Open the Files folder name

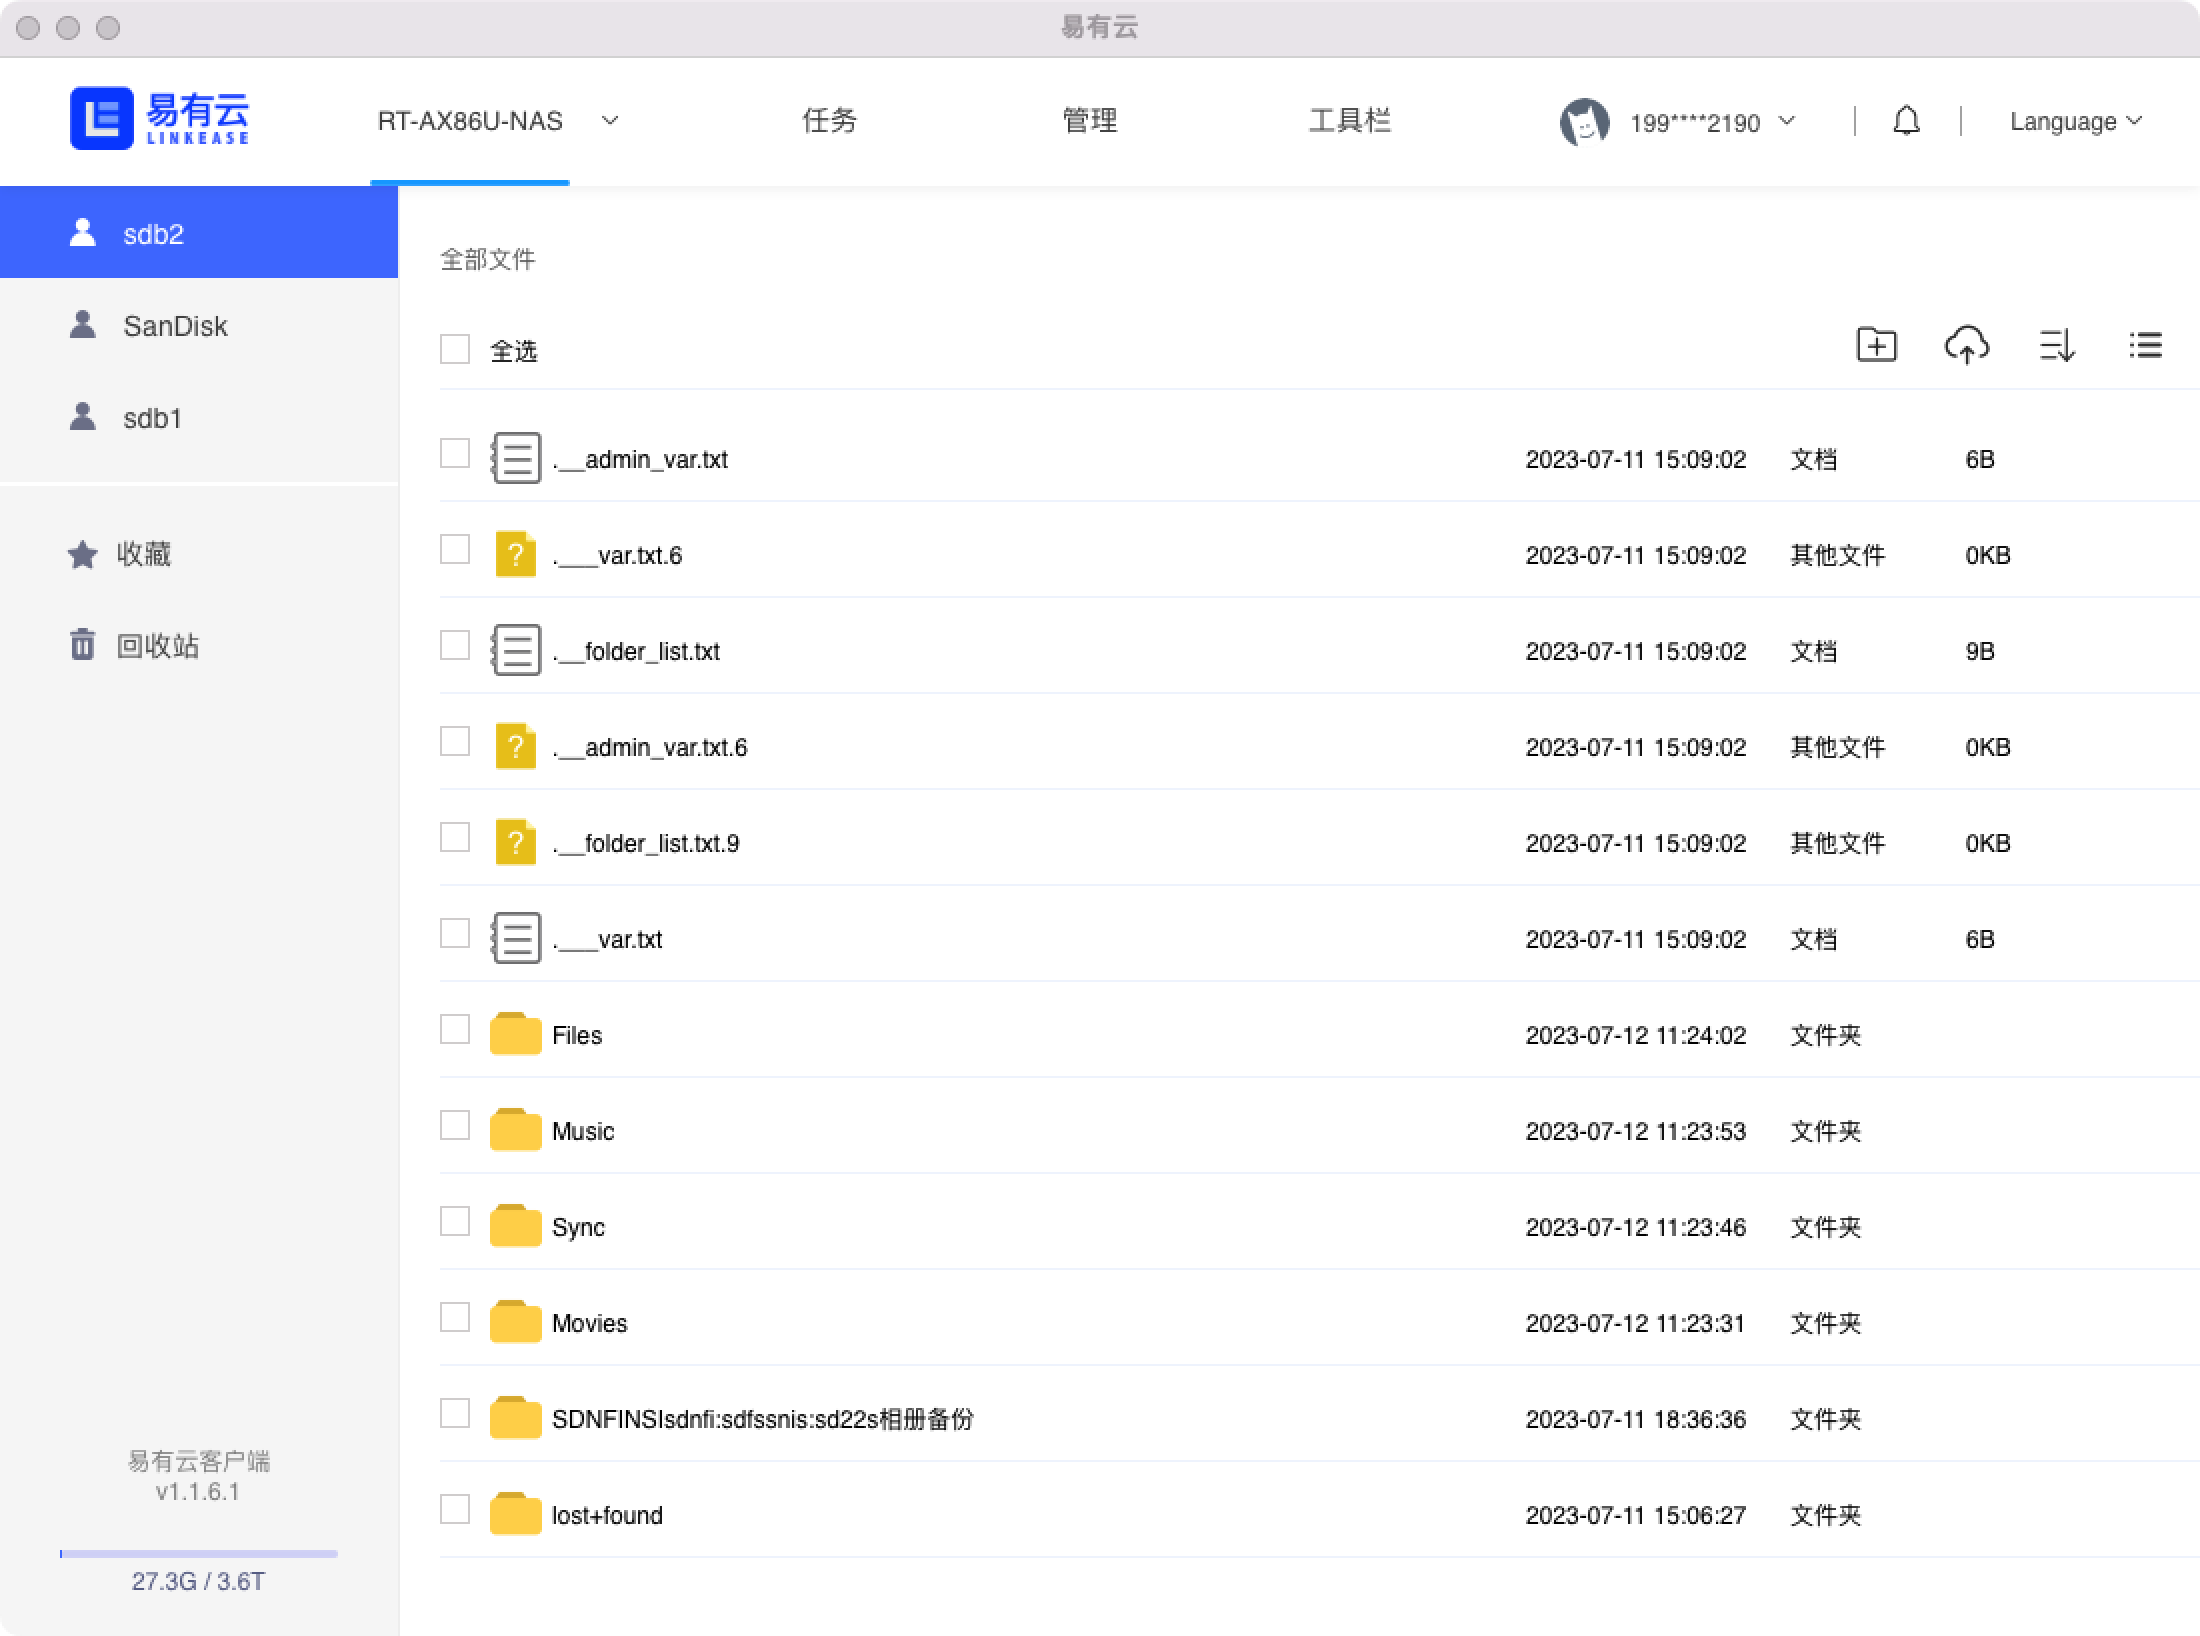(x=577, y=1035)
